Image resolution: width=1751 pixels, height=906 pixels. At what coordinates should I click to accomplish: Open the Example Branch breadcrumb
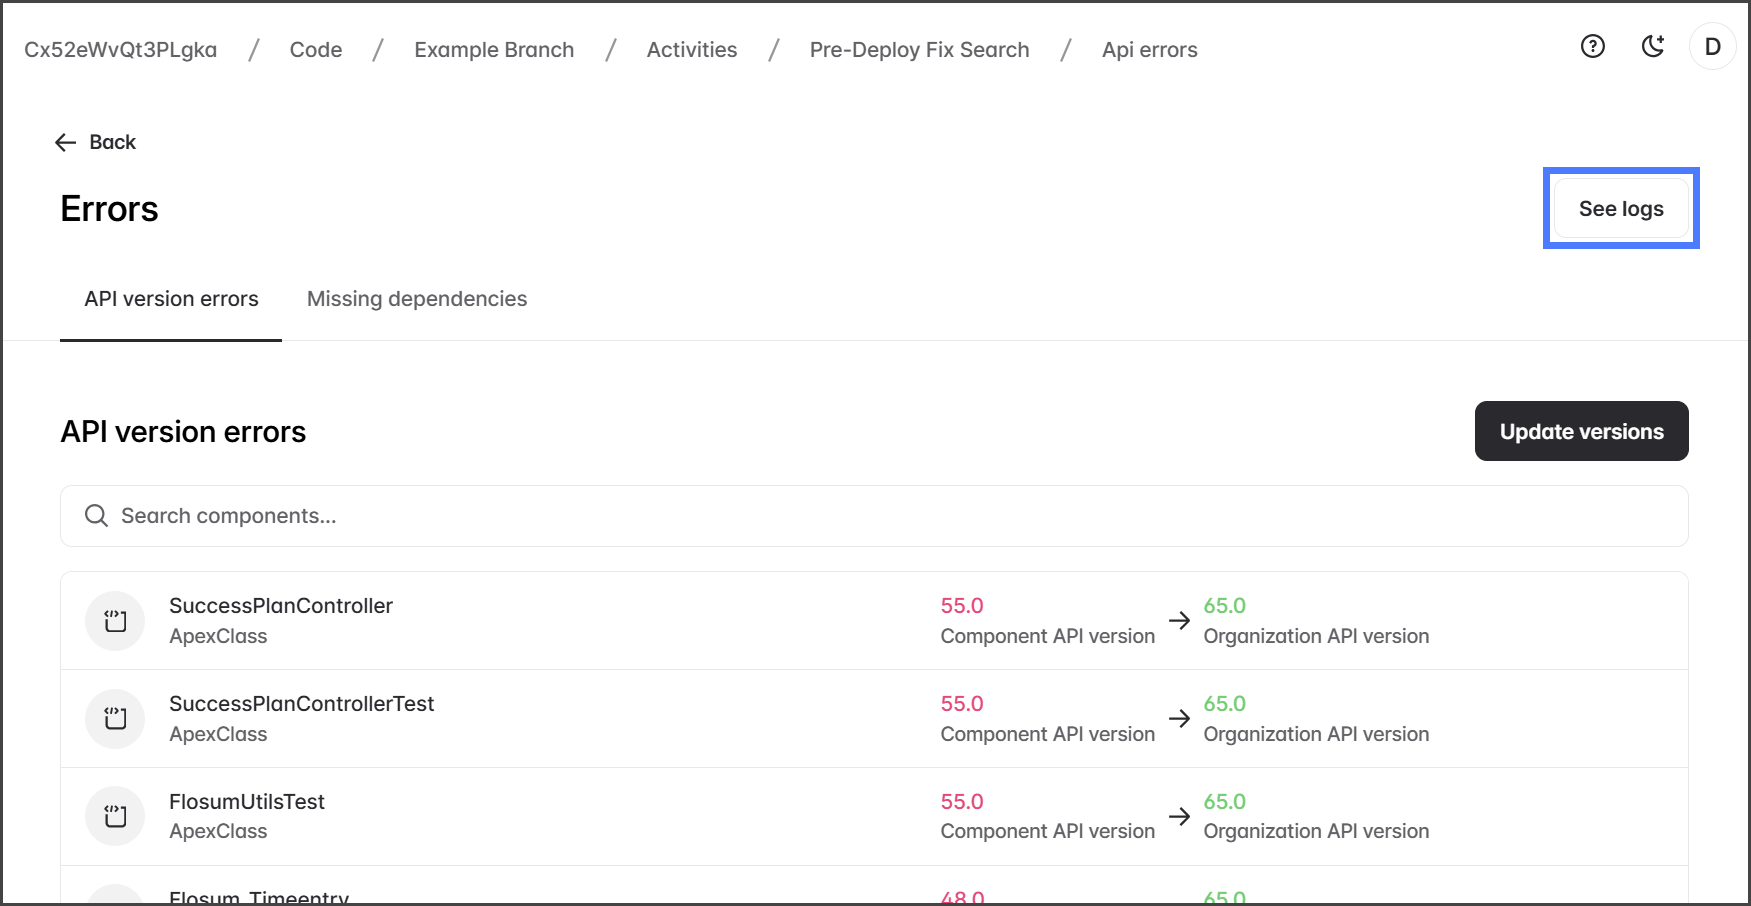pyautogui.click(x=494, y=50)
